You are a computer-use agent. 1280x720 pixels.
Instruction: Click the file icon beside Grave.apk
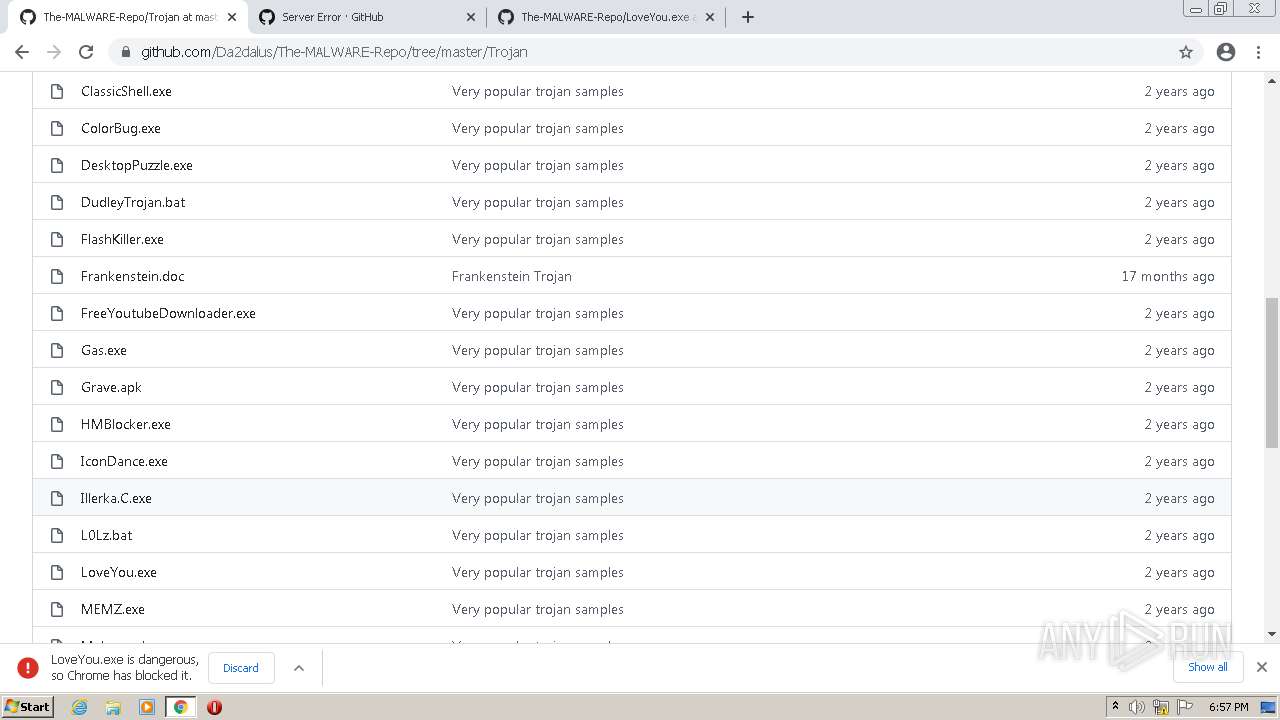click(57, 387)
